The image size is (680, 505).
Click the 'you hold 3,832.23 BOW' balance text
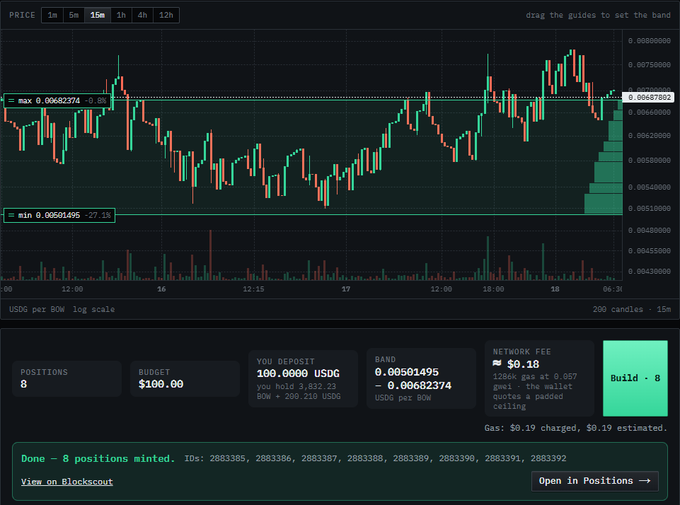pyautogui.click(x=297, y=391)
